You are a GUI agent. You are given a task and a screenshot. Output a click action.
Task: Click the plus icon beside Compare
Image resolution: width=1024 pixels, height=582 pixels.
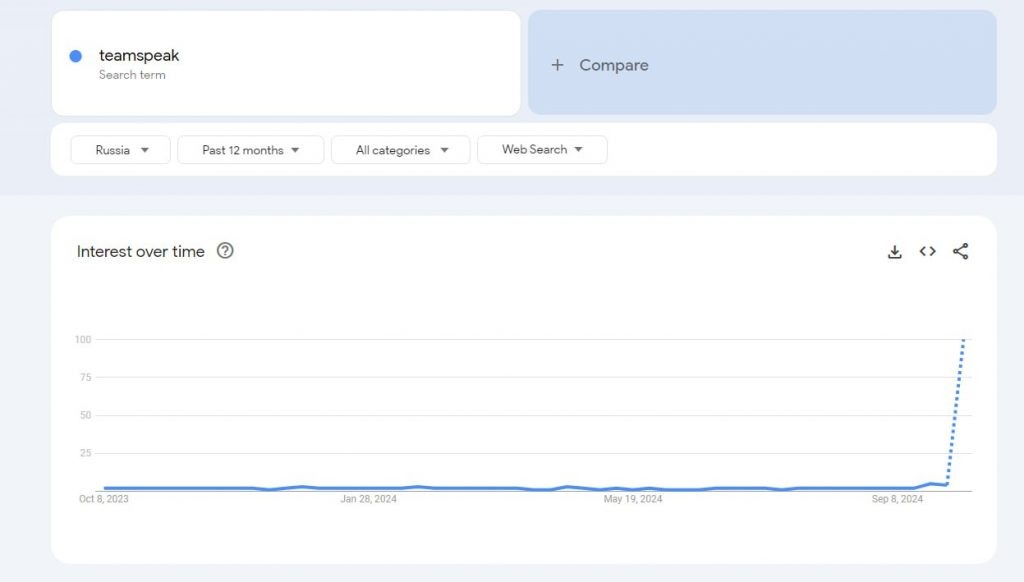point(558,65)
